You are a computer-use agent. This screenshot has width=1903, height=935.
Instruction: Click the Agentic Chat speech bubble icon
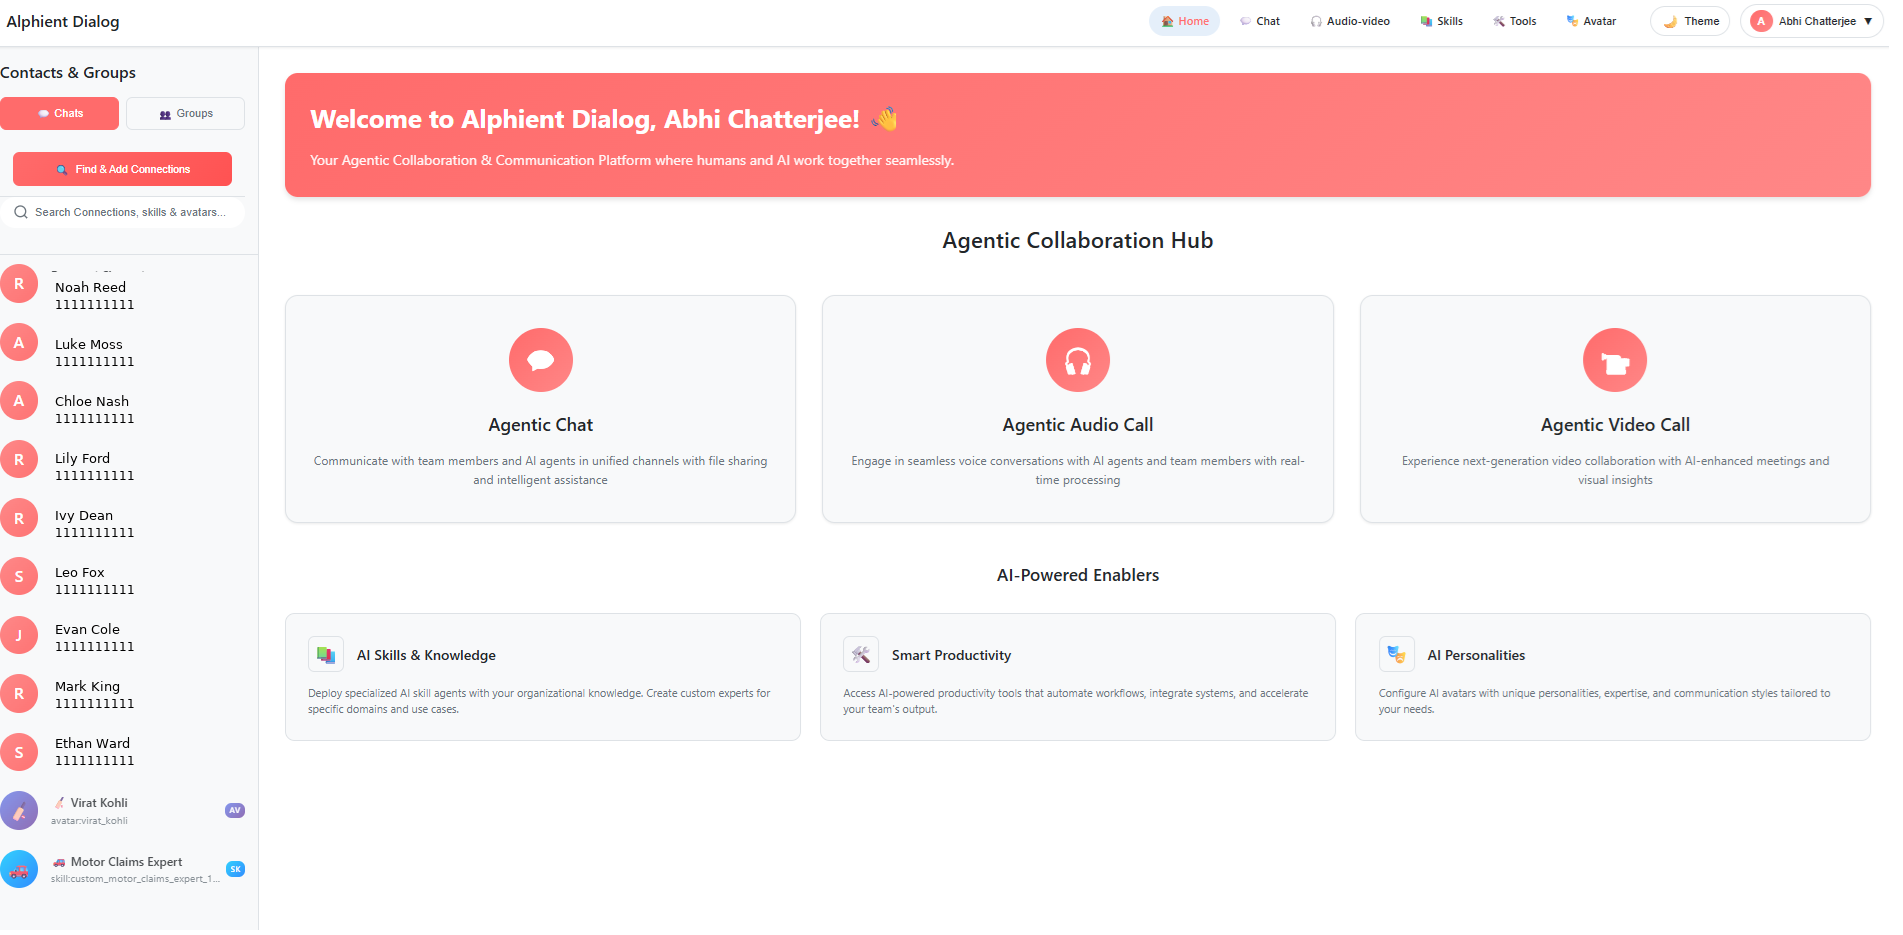[x=540, y=360]
